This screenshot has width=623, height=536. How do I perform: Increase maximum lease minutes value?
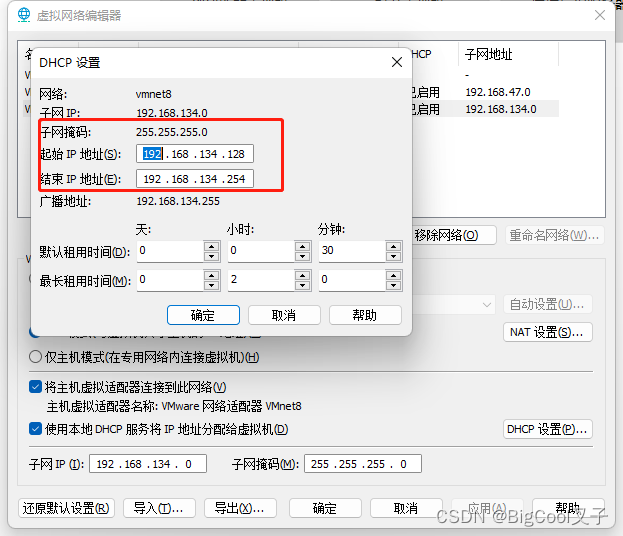click(x=393, y=275)
